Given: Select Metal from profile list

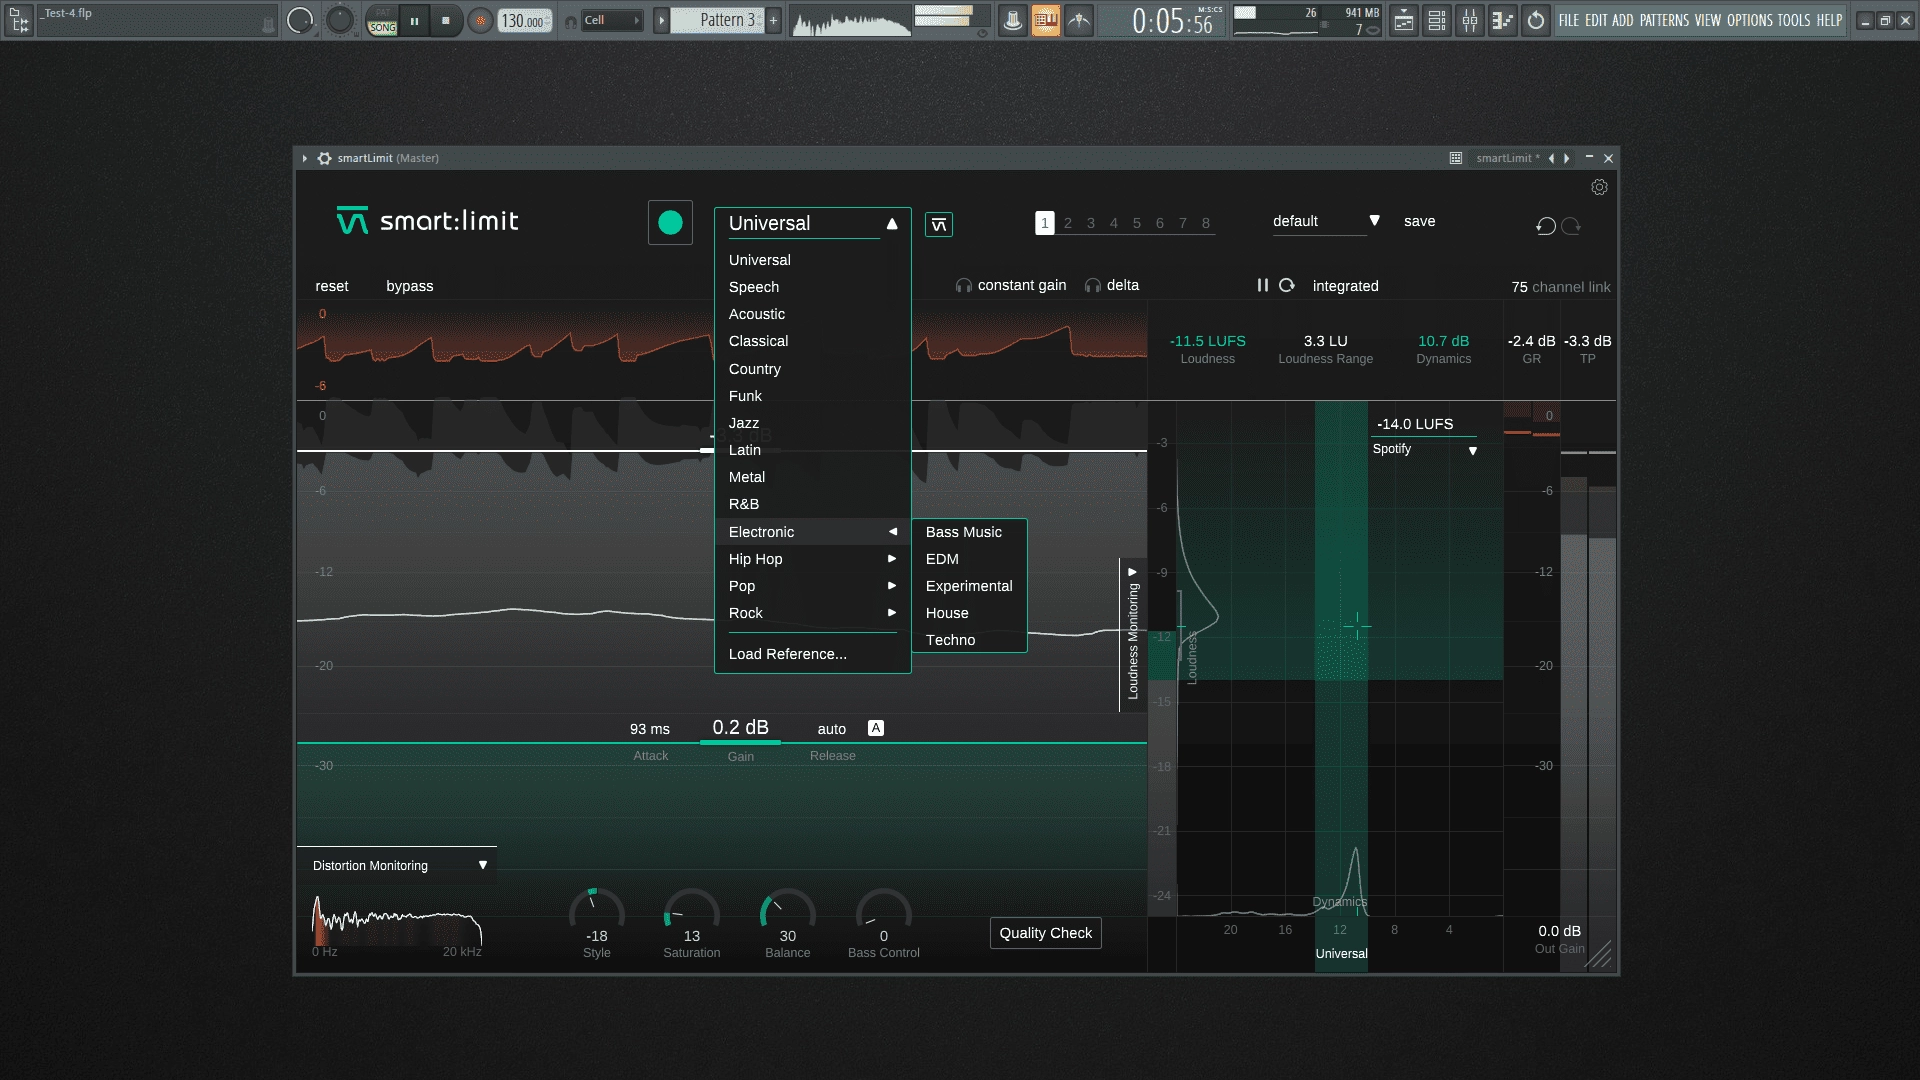Looking at the screenshot, I should click(812, 477).
